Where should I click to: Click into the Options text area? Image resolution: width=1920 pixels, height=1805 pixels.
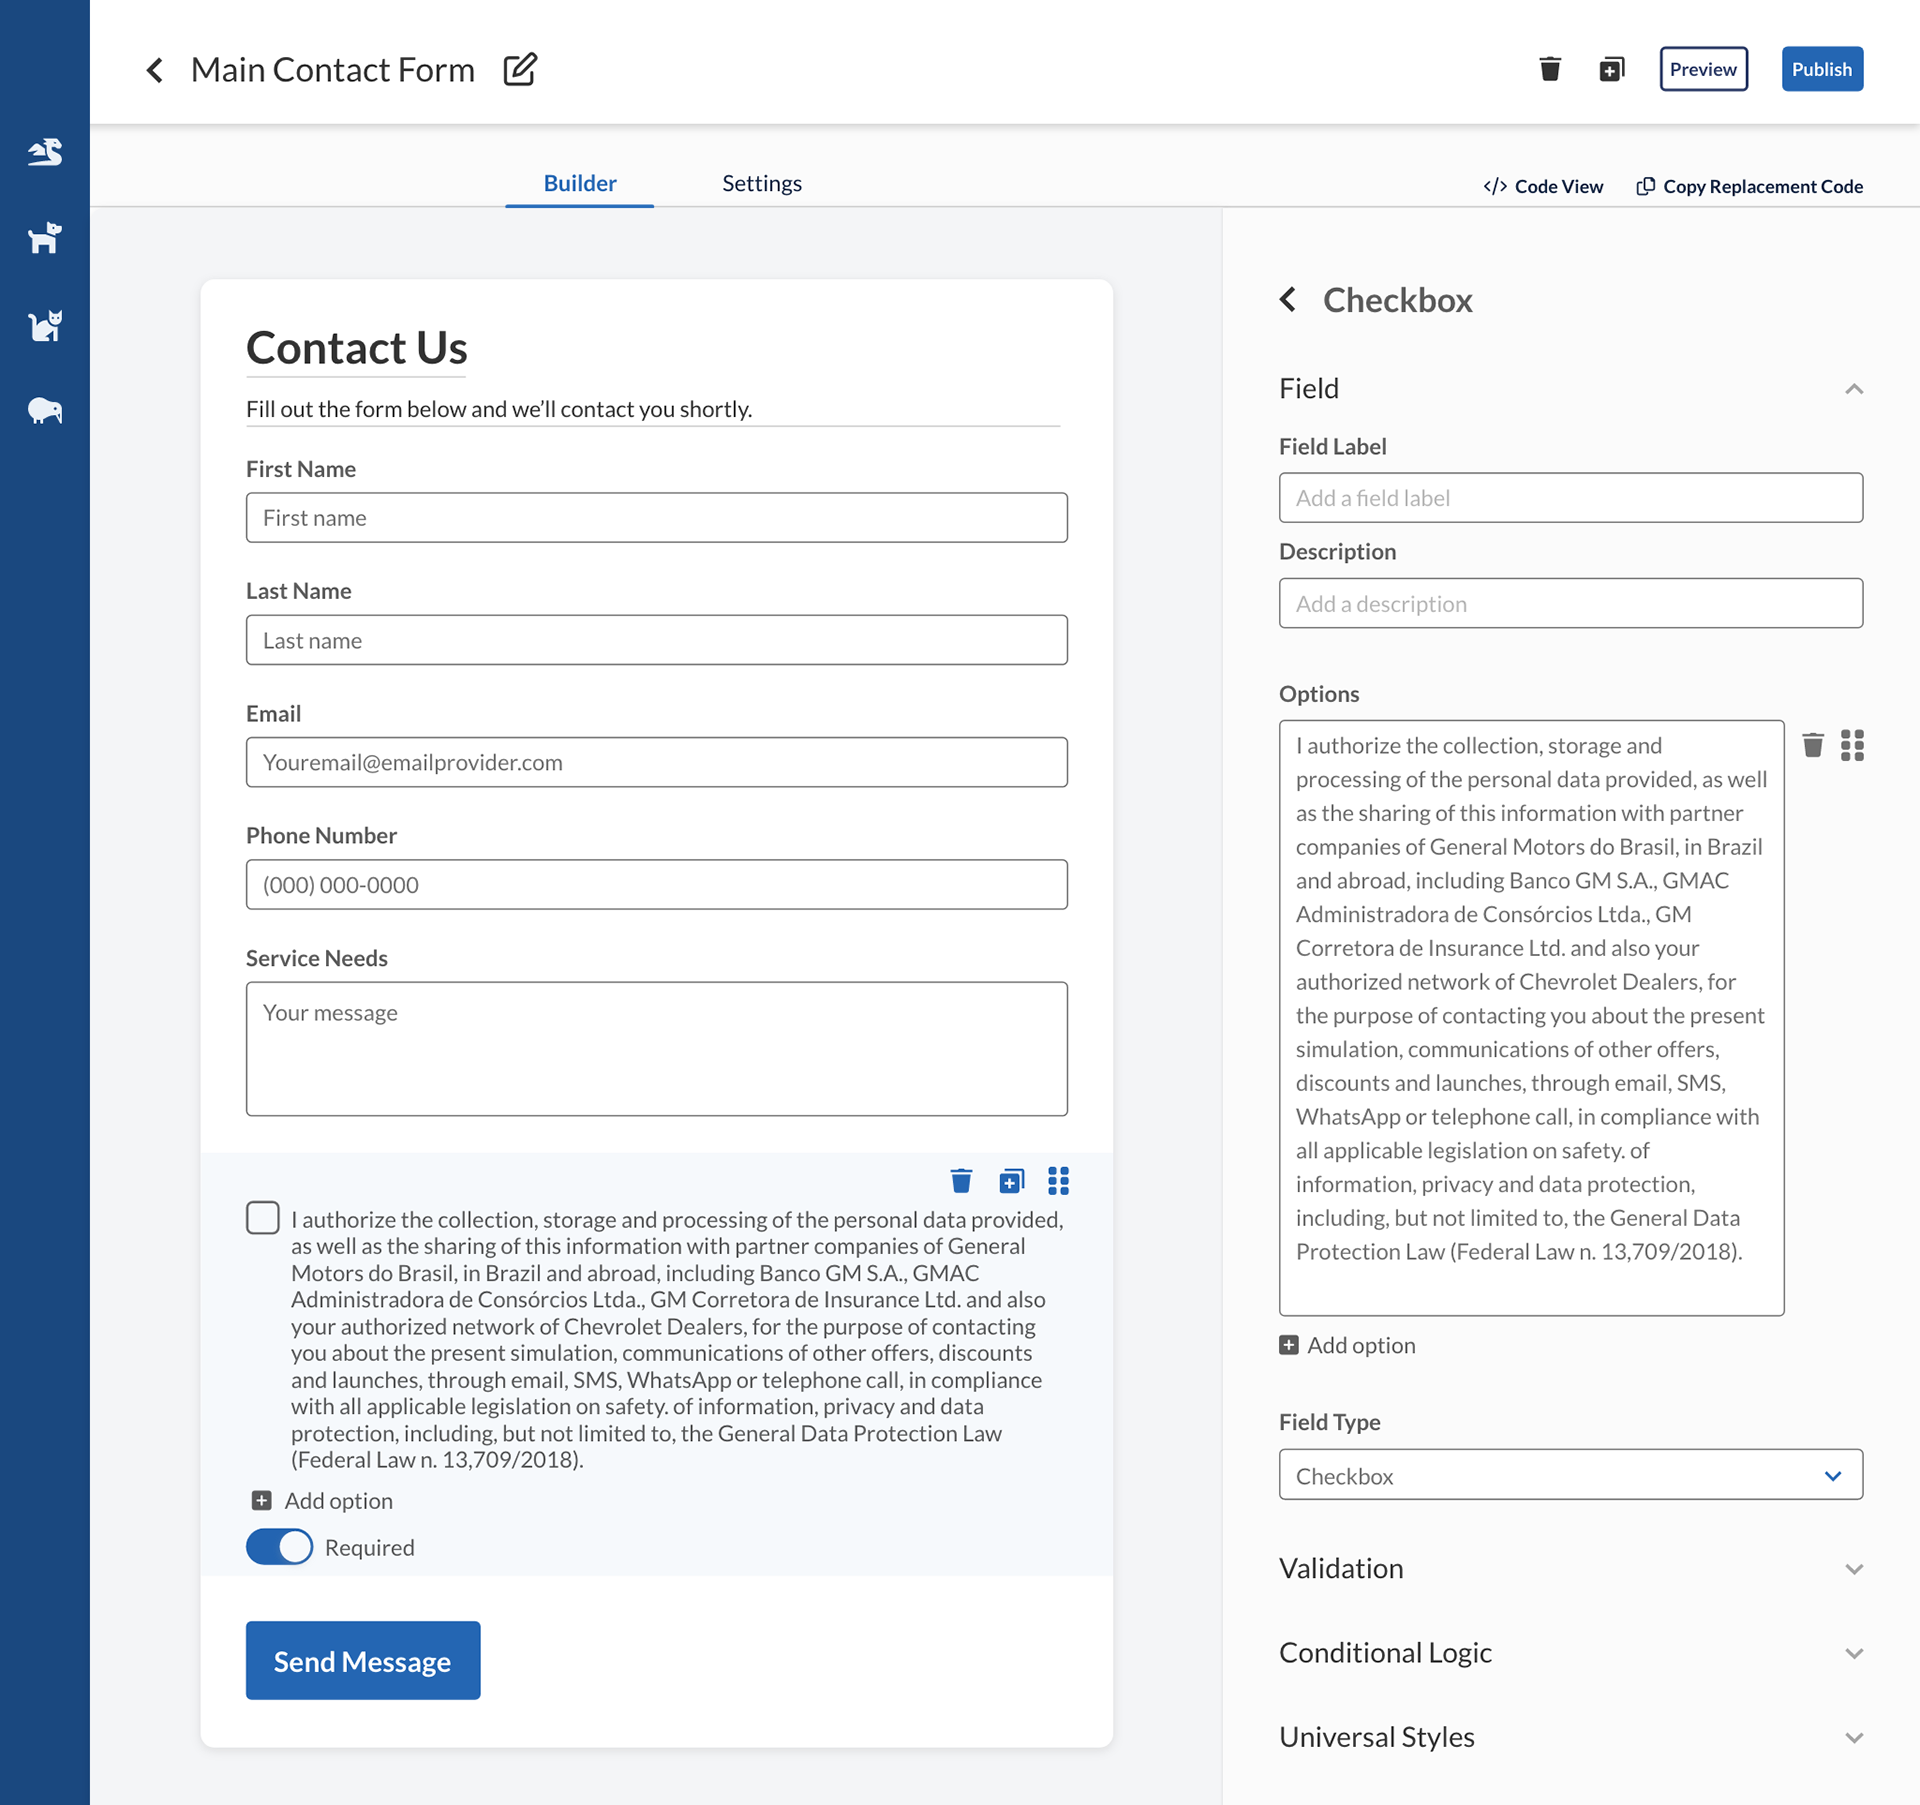tap(1531, 1017)
